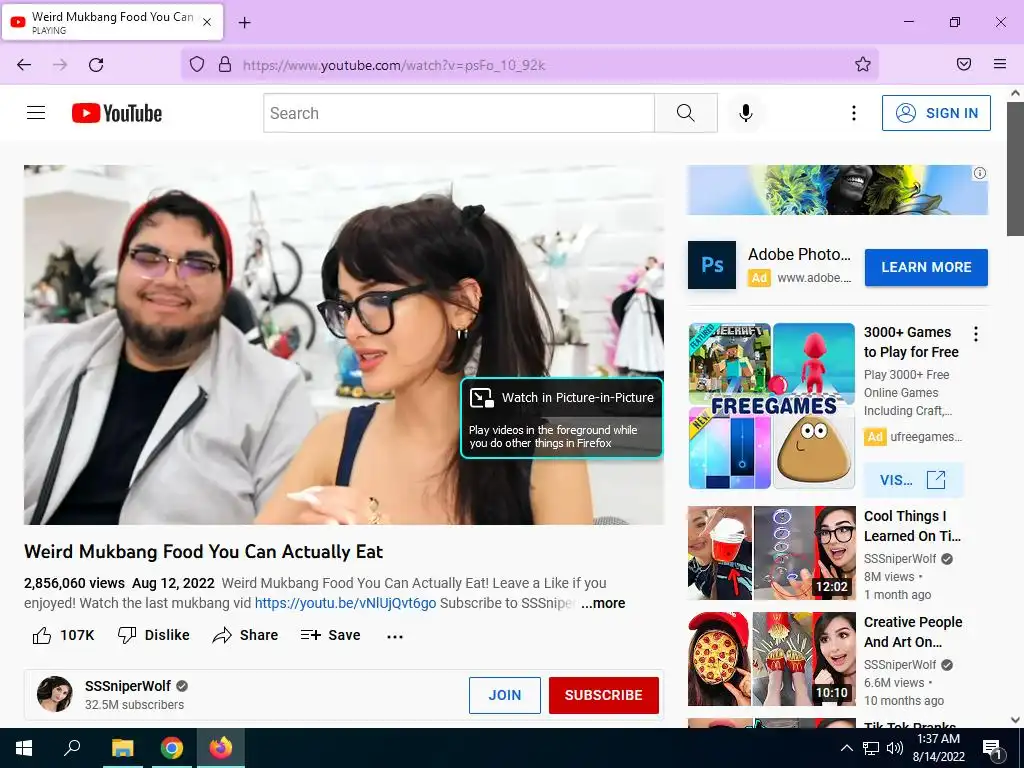
Task: Open FREEGAMES ad thumbnail
Action: click(772, 406)
